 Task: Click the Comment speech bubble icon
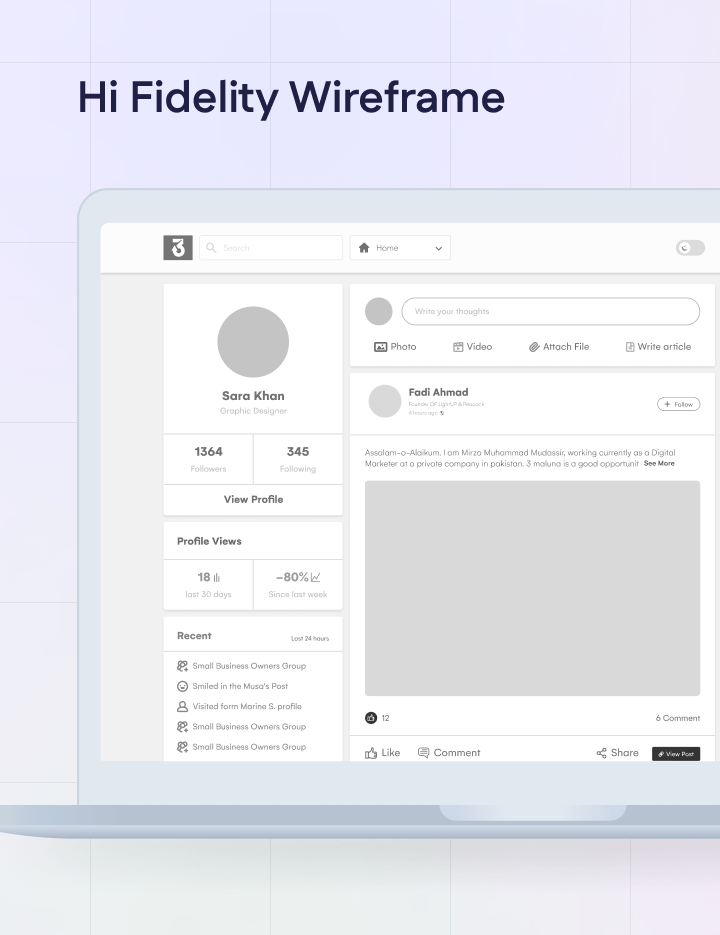click(423, 753)
